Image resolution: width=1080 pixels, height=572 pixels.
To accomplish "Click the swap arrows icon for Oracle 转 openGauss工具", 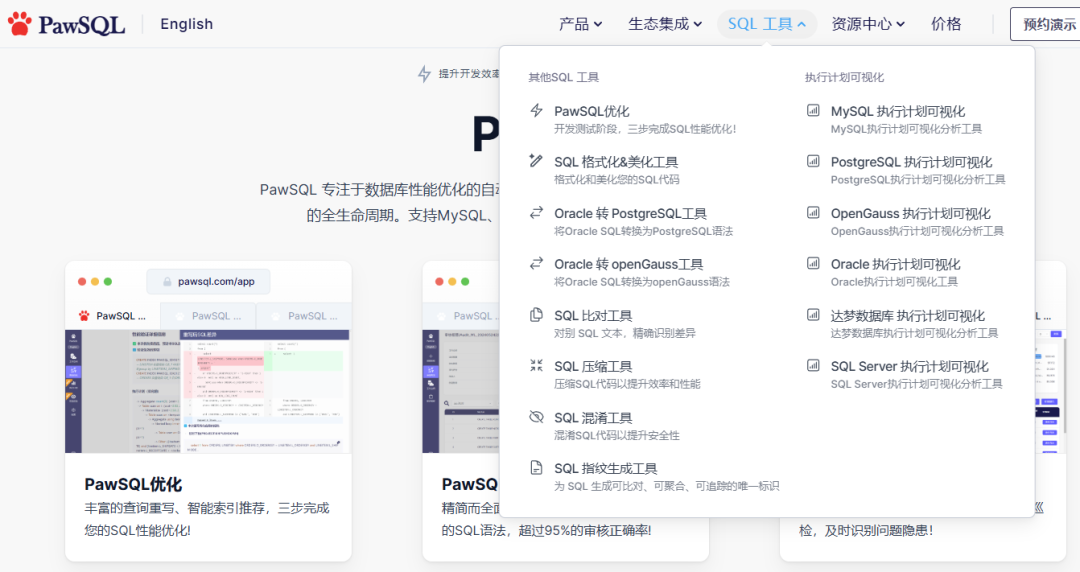I will [536, 263].
